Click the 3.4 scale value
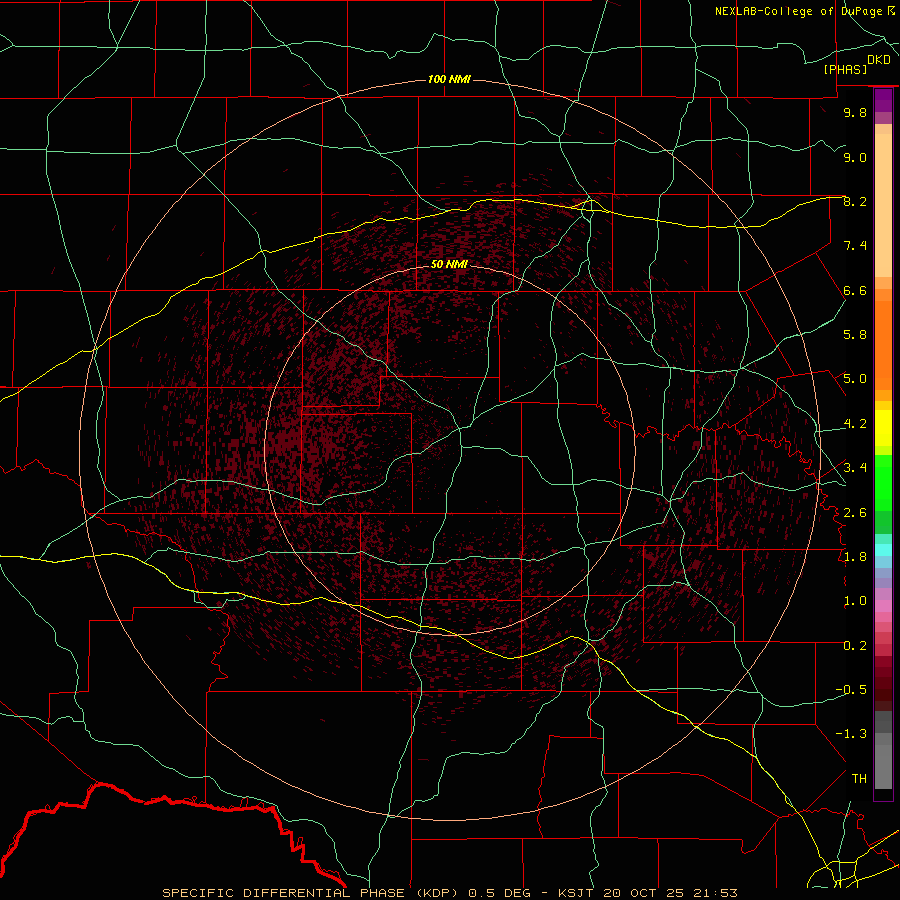The height and width of the screenshot is (900, 900). point(855,468)
